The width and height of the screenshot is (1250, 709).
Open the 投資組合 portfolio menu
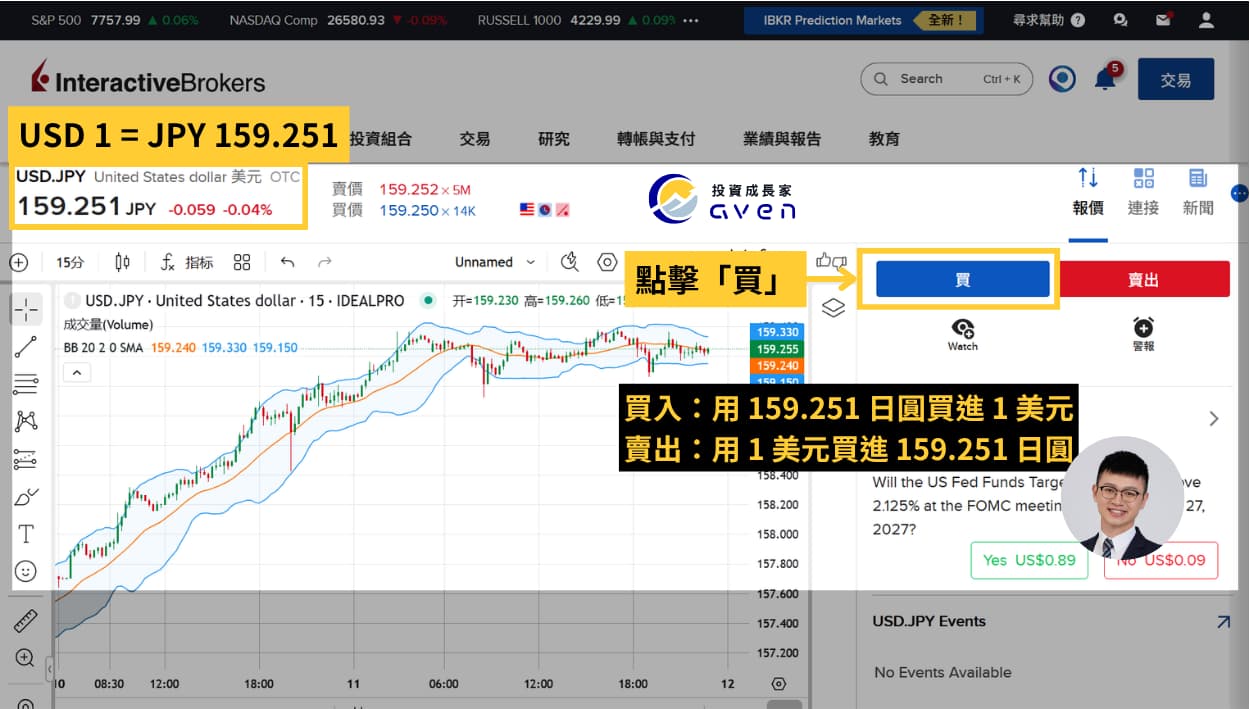click(381, 139)
